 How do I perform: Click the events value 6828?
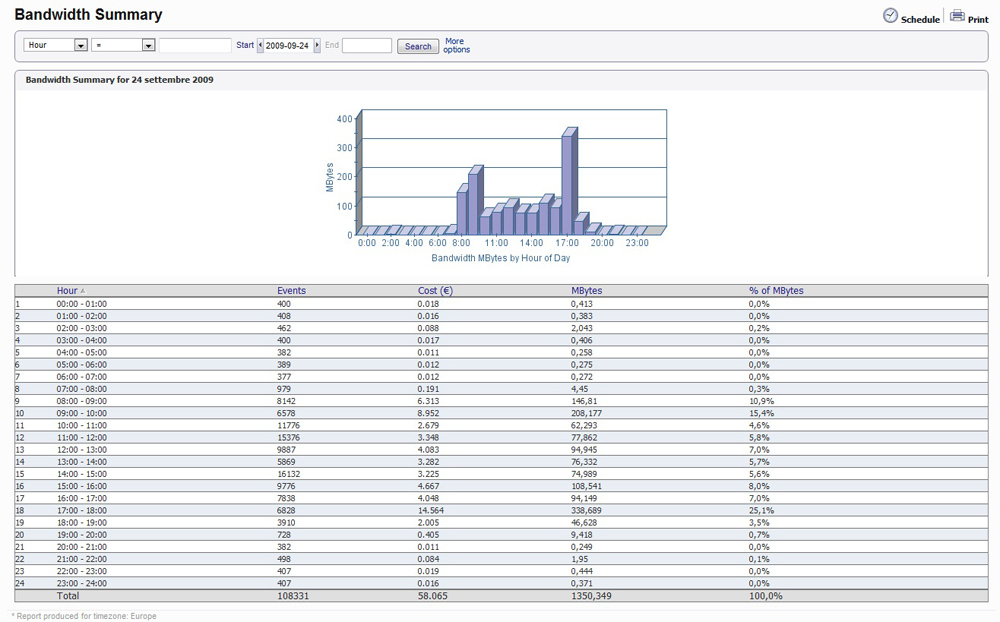(x=286, y=510)
